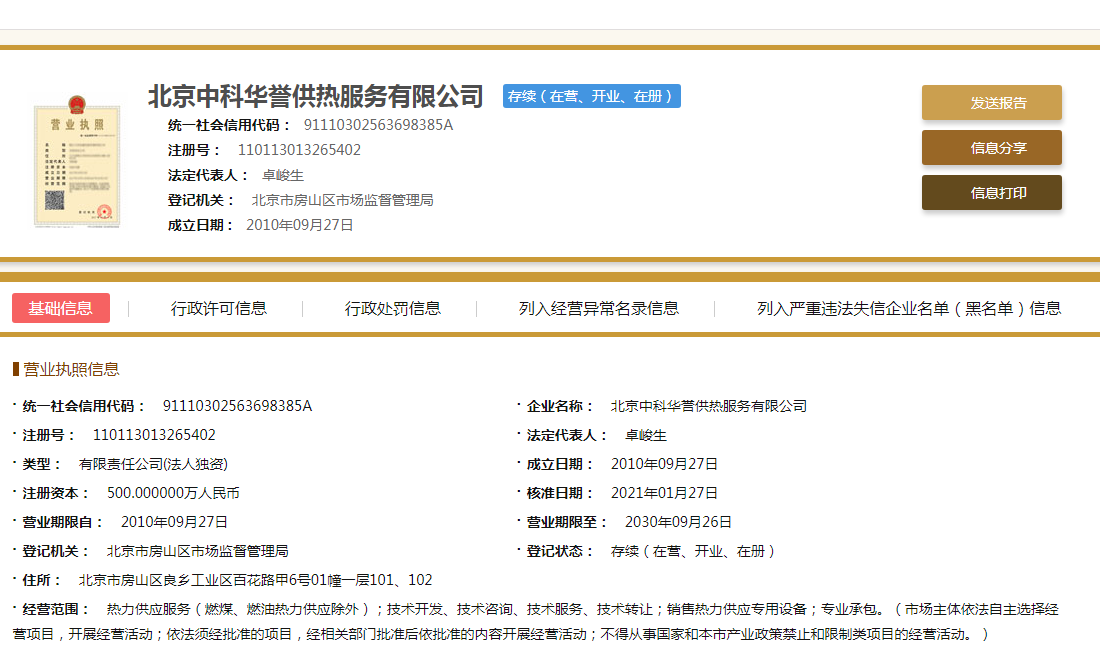Select the 营业期限至 value 2030年09月26日
The width and height of the screenshot is (1100, 672).
click(678, 522)
